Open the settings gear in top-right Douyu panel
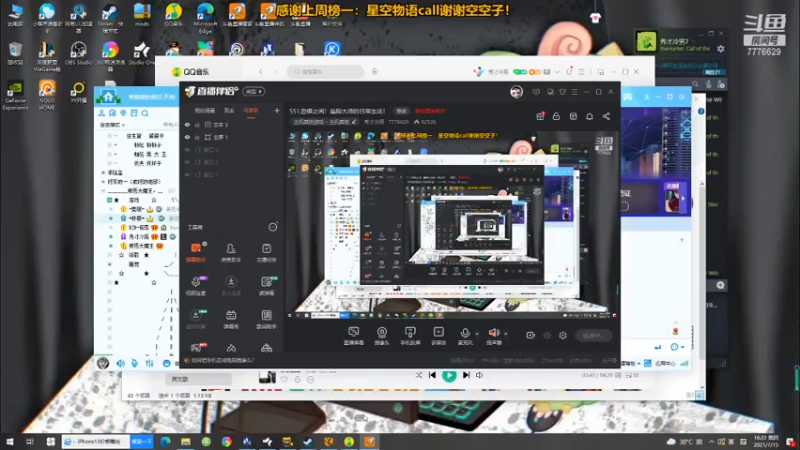800x450 pixels. click(720, 49)
